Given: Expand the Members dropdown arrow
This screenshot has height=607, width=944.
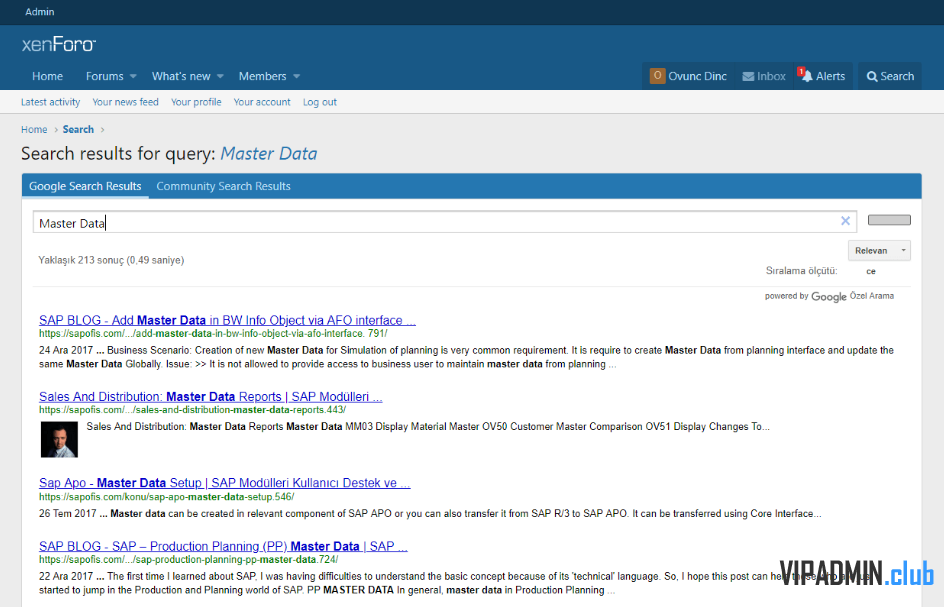Looking at the screenshot, I should 297,76.
